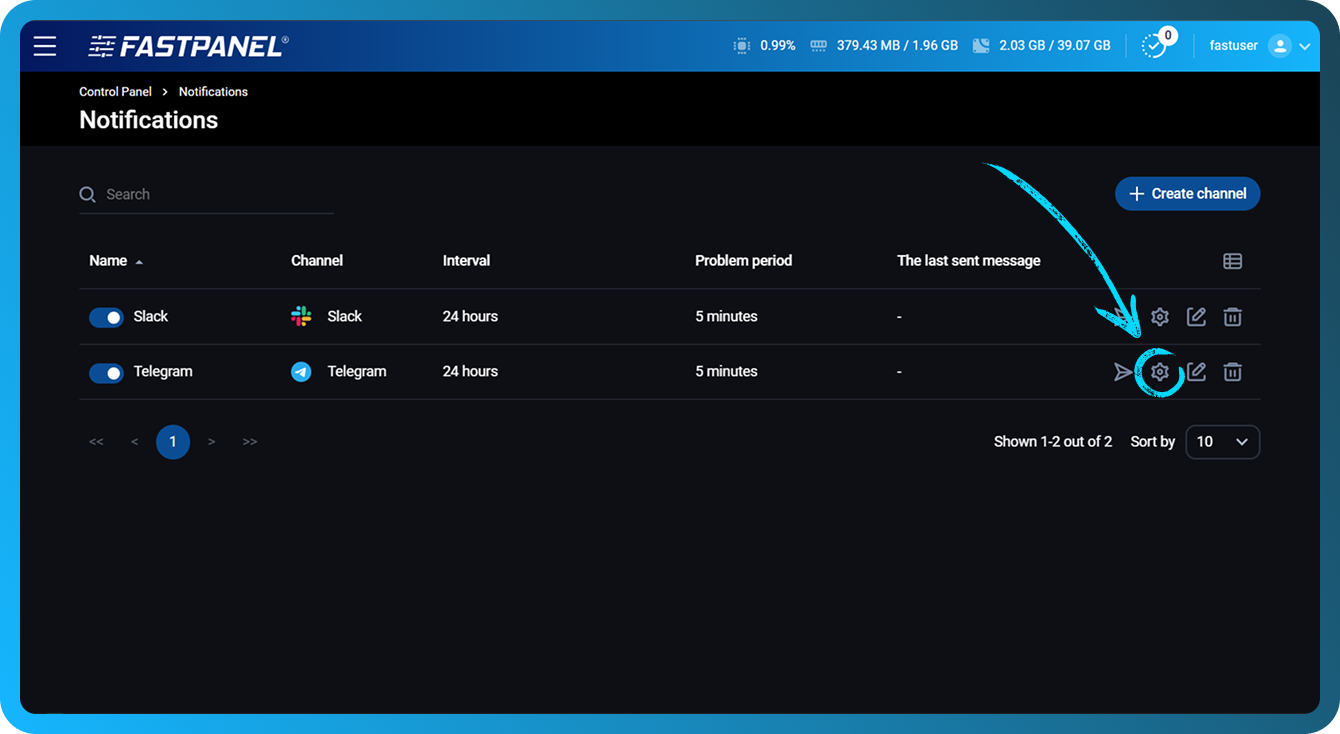
Task: Click the FASTPANEL logo
Action: tap(188, 46)
